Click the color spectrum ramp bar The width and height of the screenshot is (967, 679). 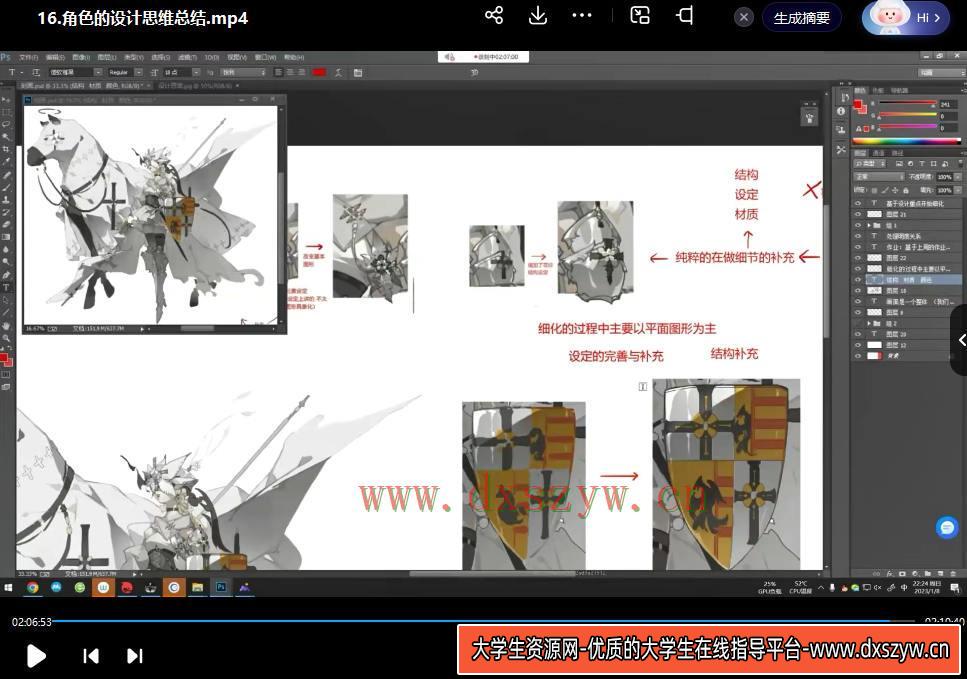tap(907, 141)
